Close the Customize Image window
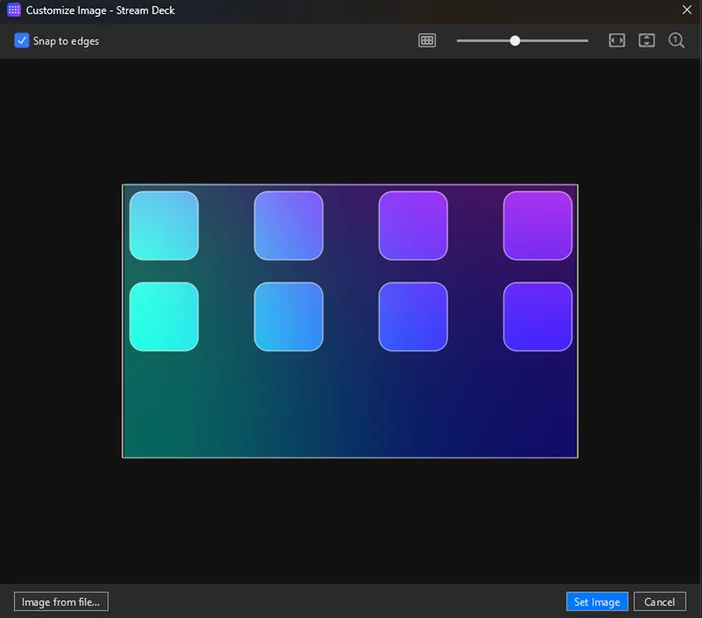This screenshot has width=702, height=618. pos(687,10)
